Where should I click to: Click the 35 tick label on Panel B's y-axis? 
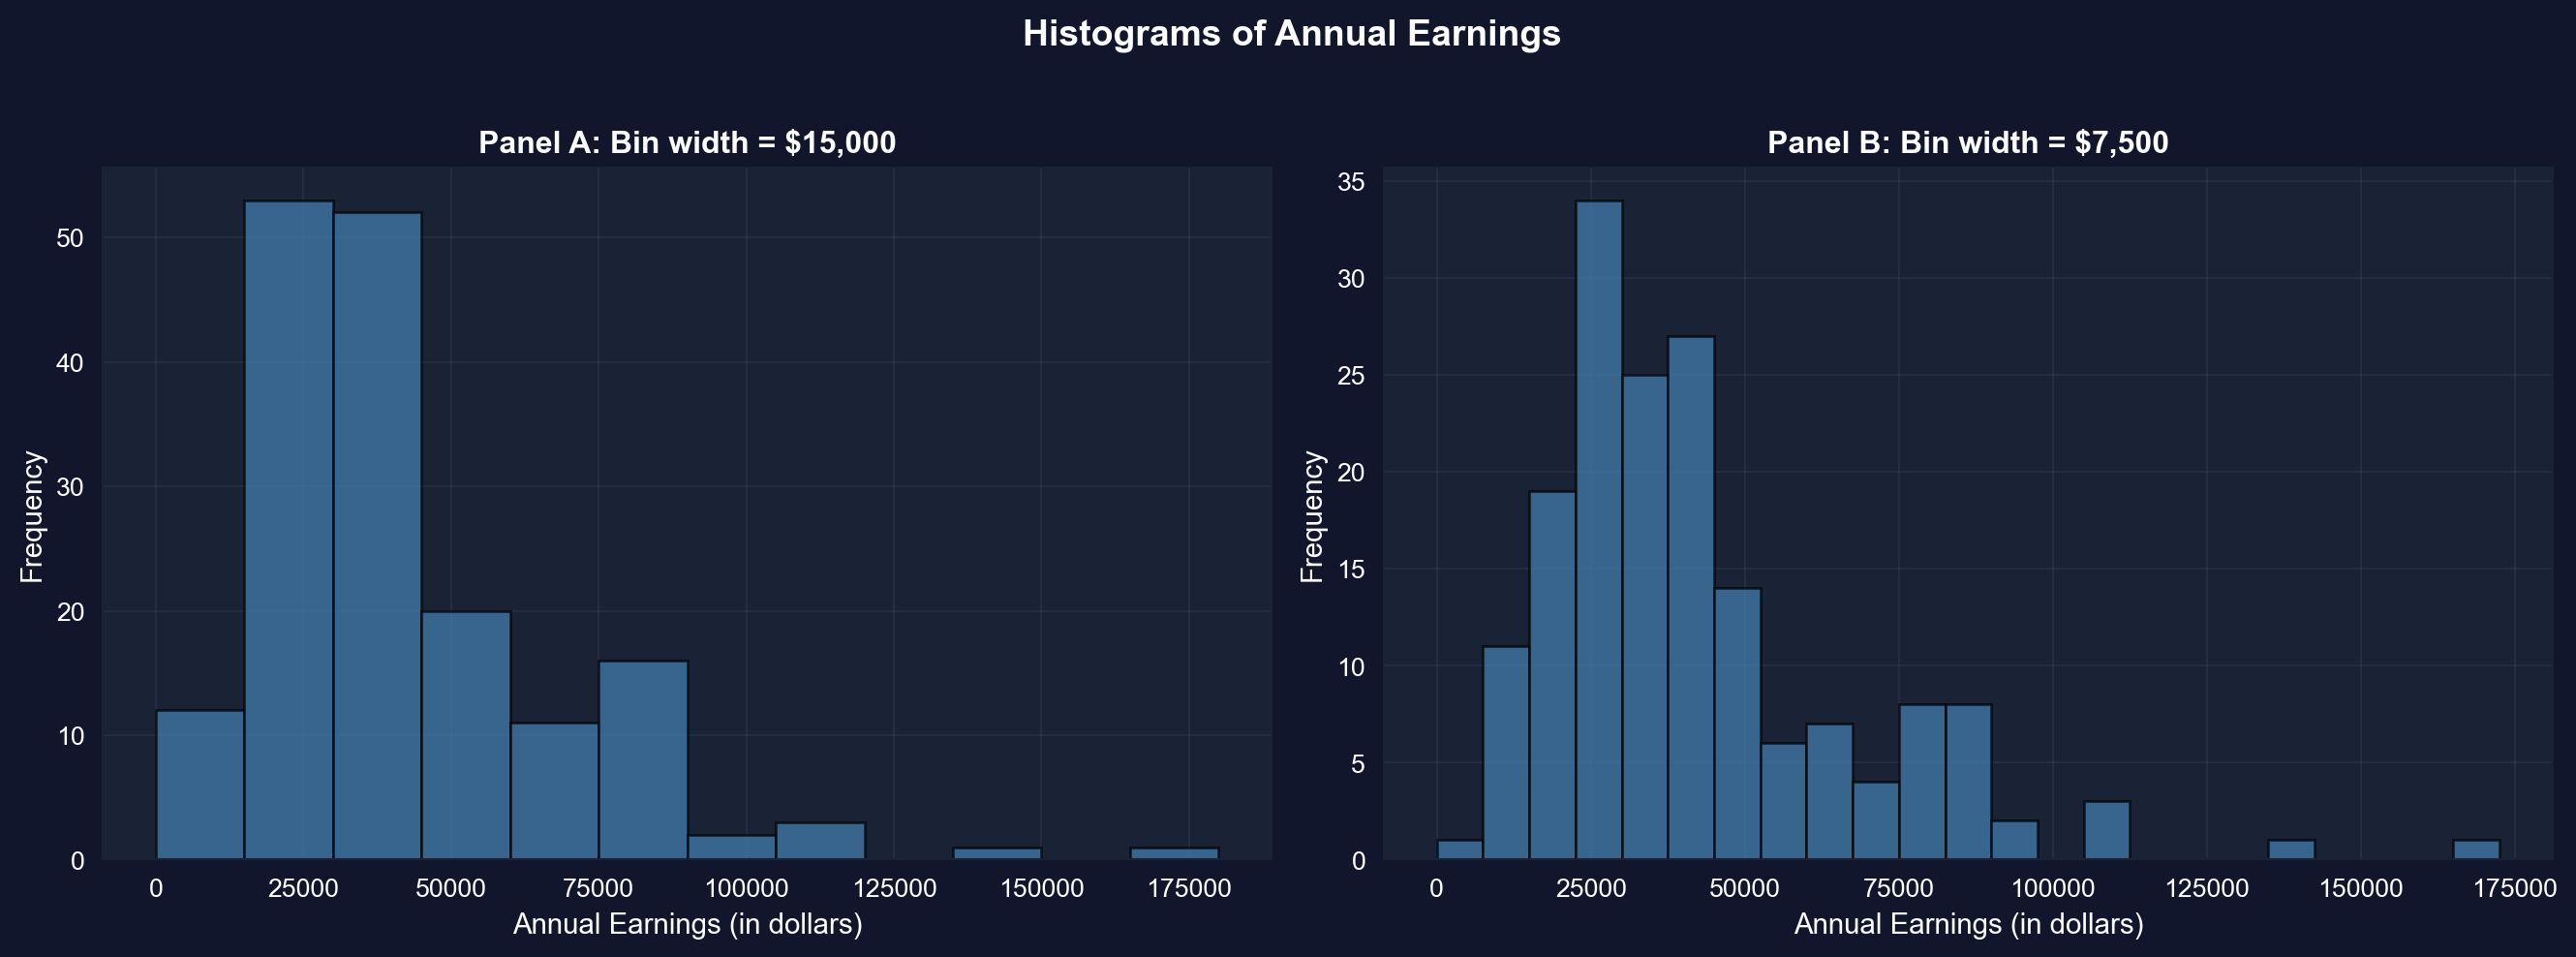click(x=1350, y=182)
